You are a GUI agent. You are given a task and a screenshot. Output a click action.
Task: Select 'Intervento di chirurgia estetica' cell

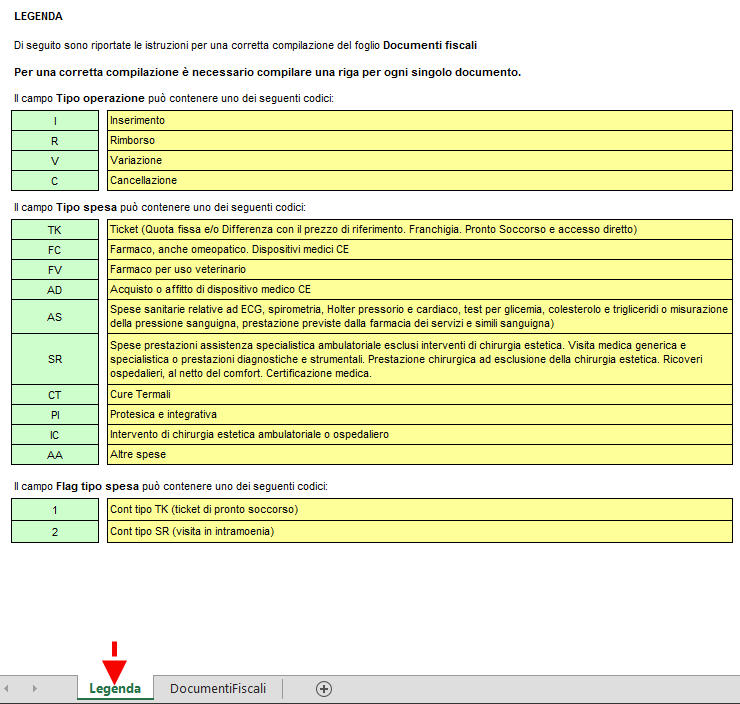[x=420, y=435]
